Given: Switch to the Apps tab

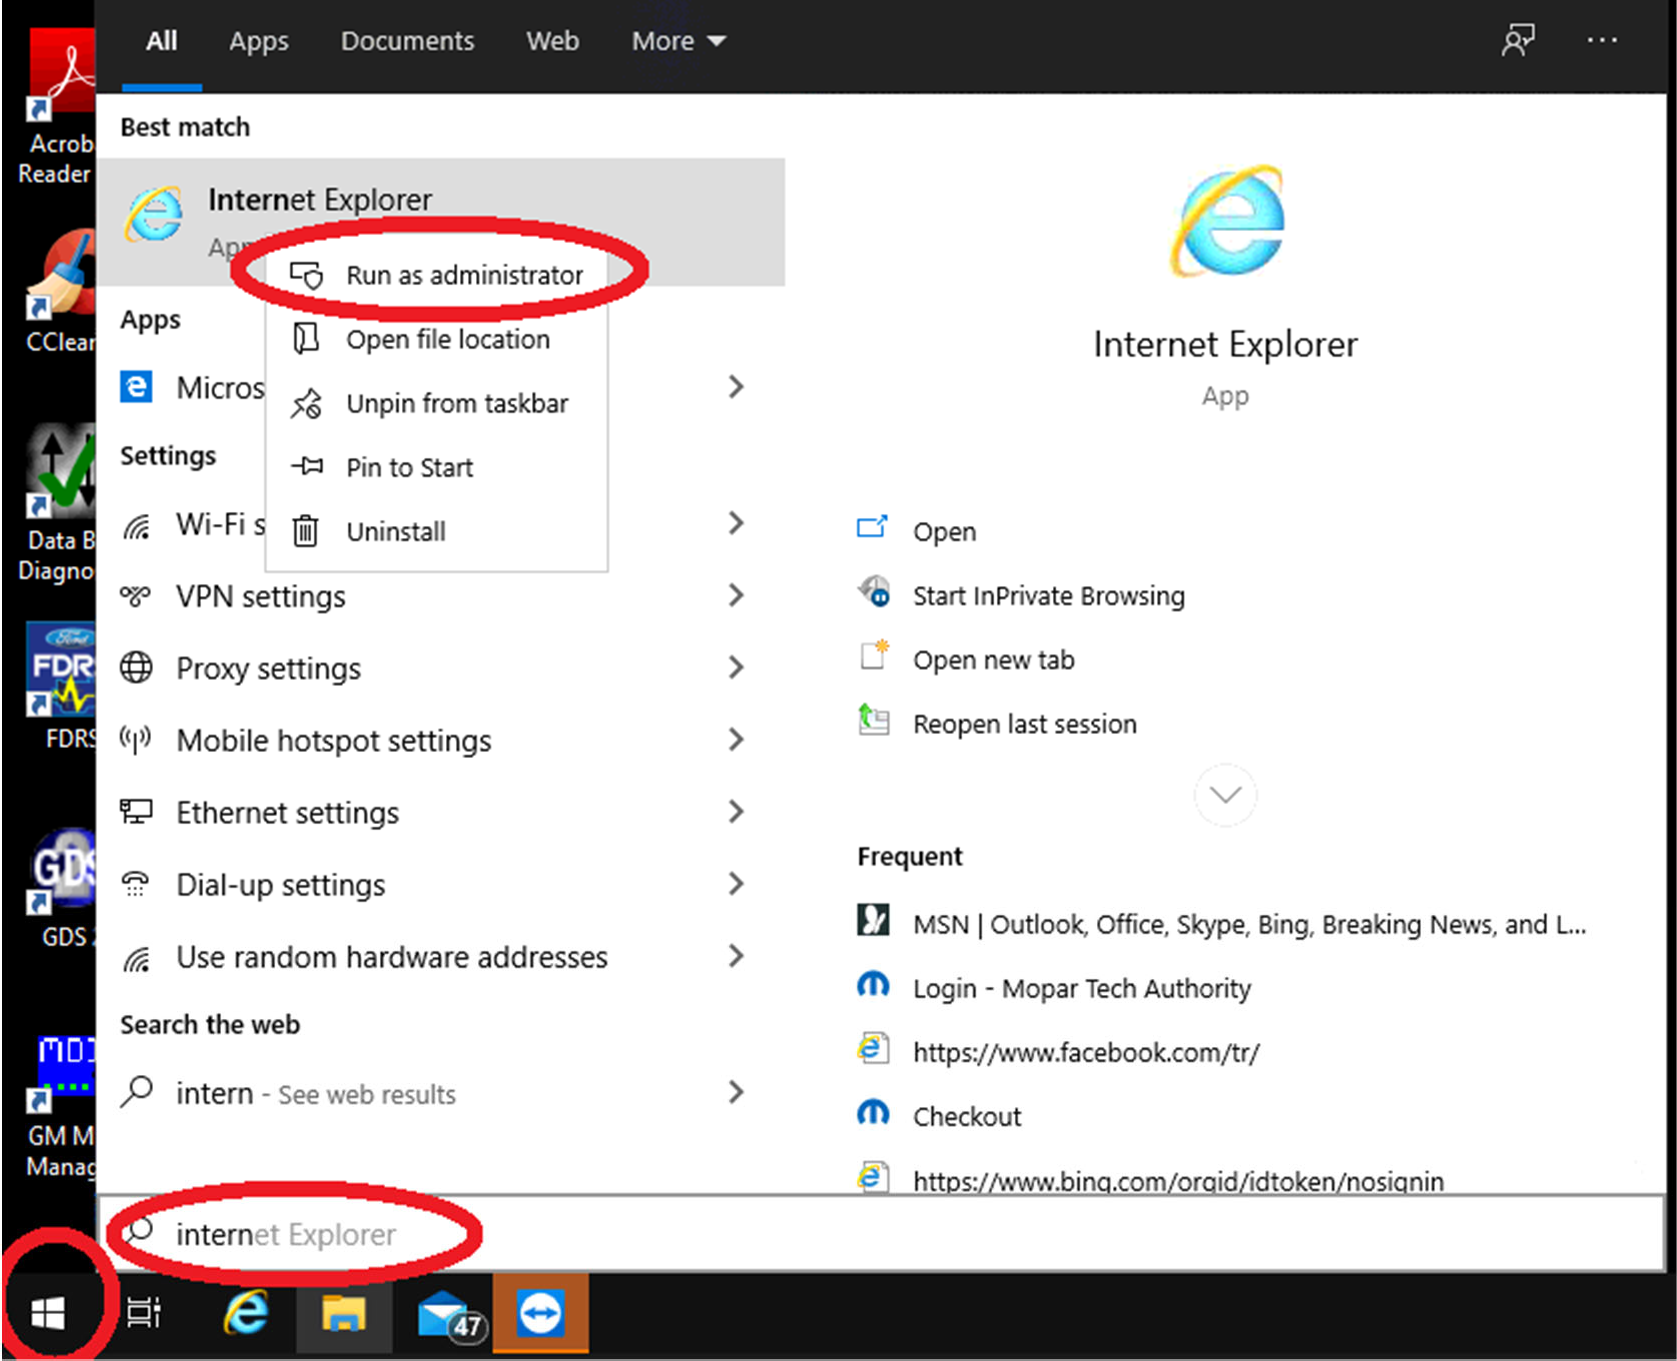Looking at the screenshot, I should tap(258, 41).
